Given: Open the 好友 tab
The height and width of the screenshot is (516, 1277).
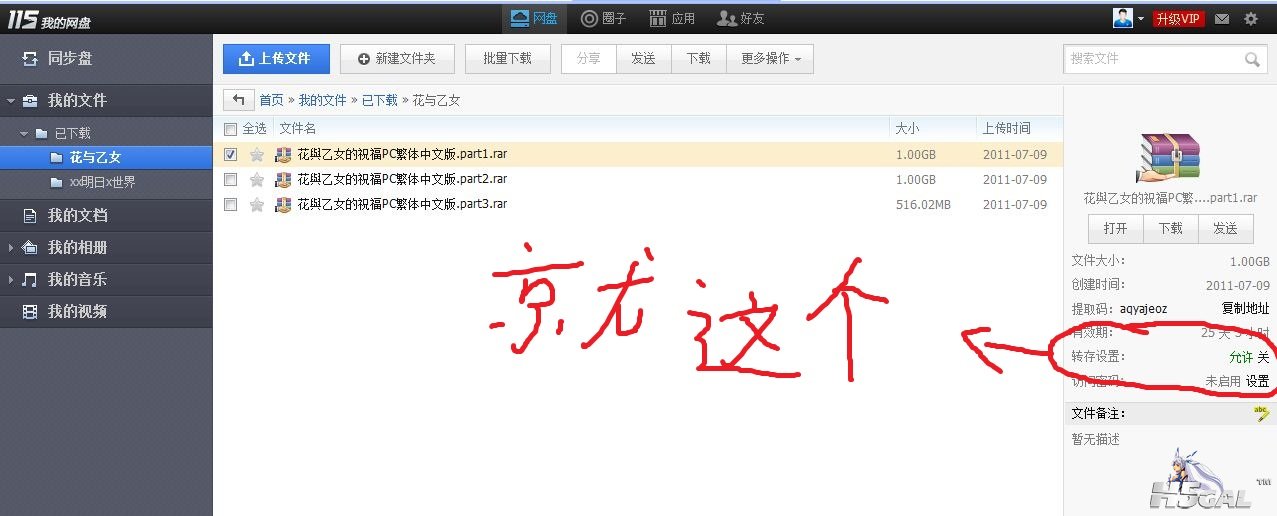Looking at the screenshot, I should (x=741, y=18).
